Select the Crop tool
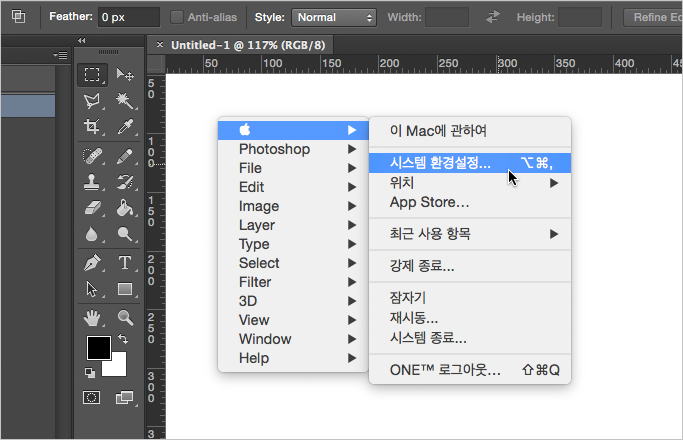Image resolution: width=683 pixels, height=440 pixels. [x=92, y=127]
